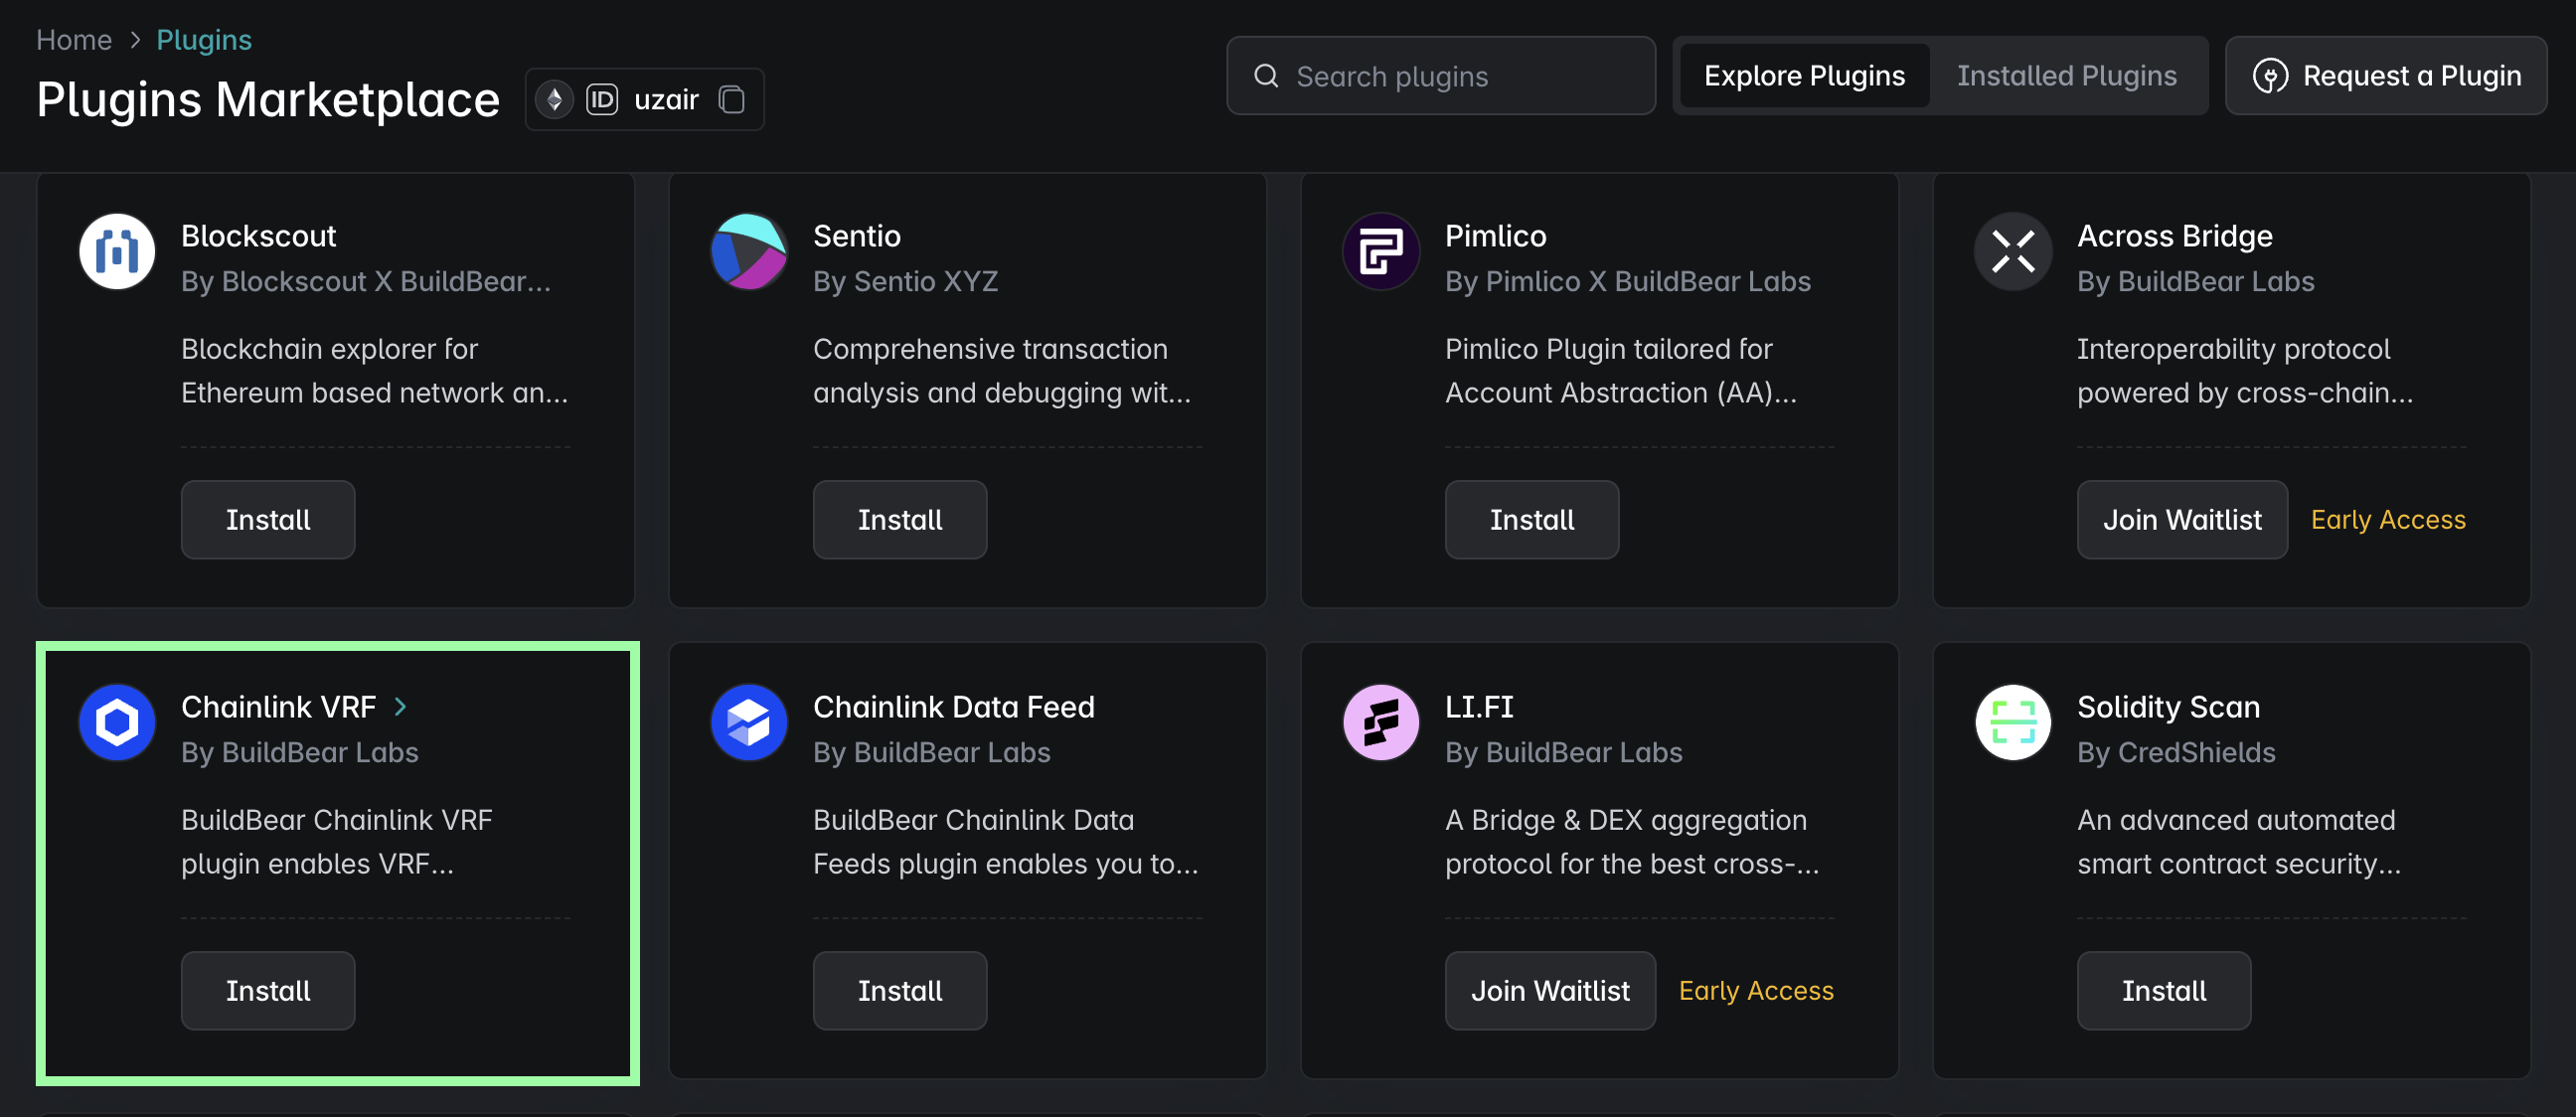The height and width of the screenshot is (1117, 2576).
Task: Click the Ethereum icon in the ID badge
Action: point(554,99)
